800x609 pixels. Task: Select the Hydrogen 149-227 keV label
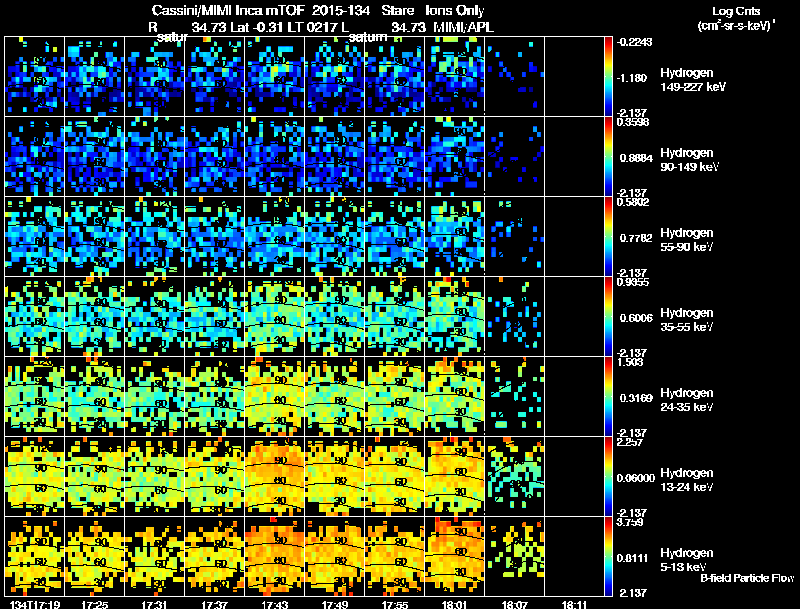click(692, 80)
